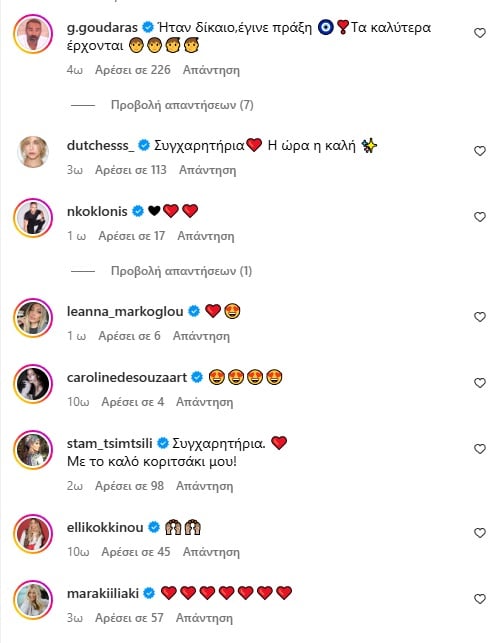Tap heart icon on dutchesss_ comment
Viewport: 500px width, 643px height.
point(479,151)
